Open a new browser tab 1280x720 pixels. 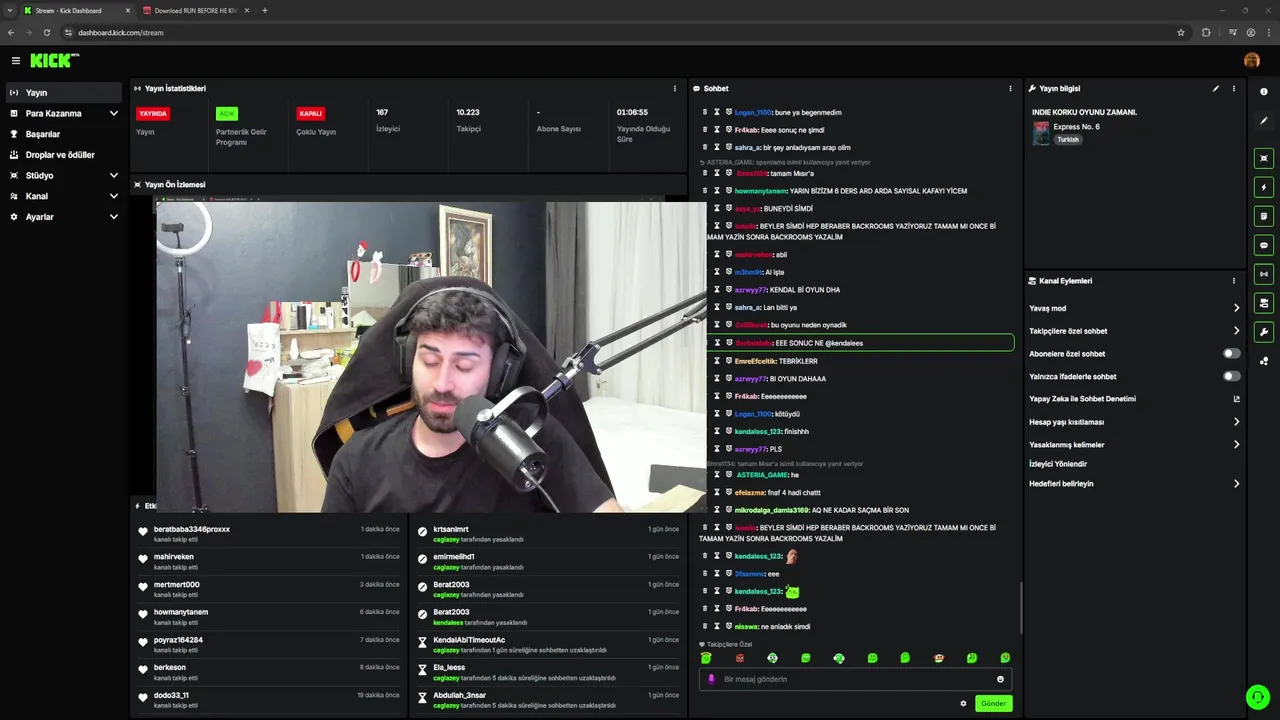click(x=265, y=10)
